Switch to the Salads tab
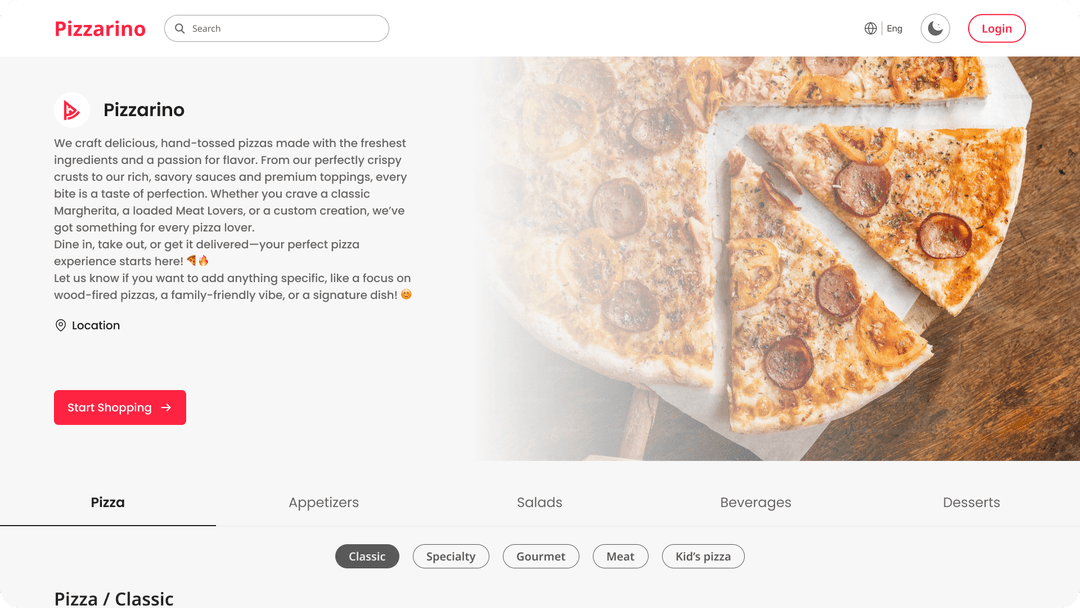Screen dimensions: 1080x608 (x=539, y=503)
